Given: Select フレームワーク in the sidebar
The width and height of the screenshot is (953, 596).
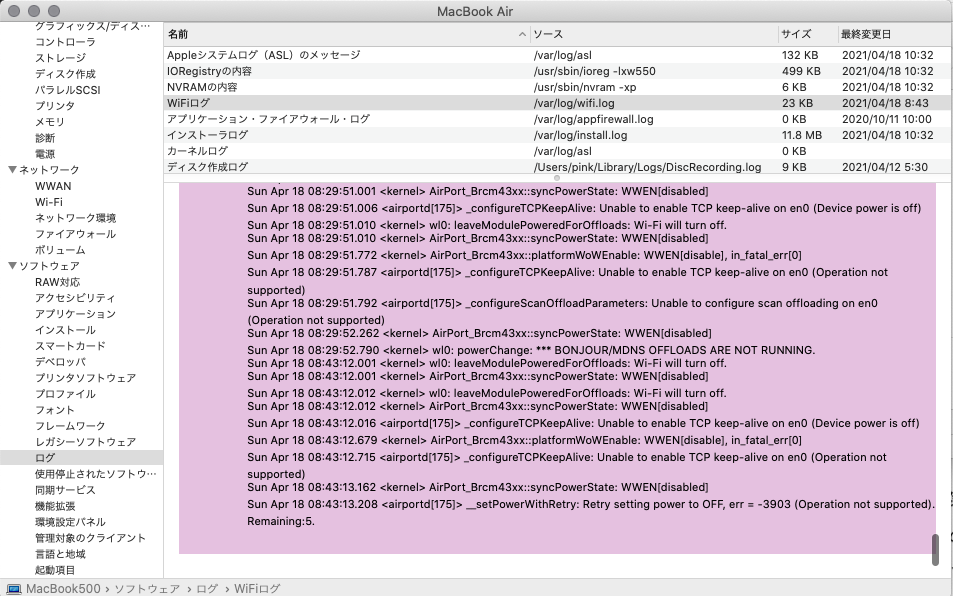Looking at the screenshot, I should [x=70, y=426].
